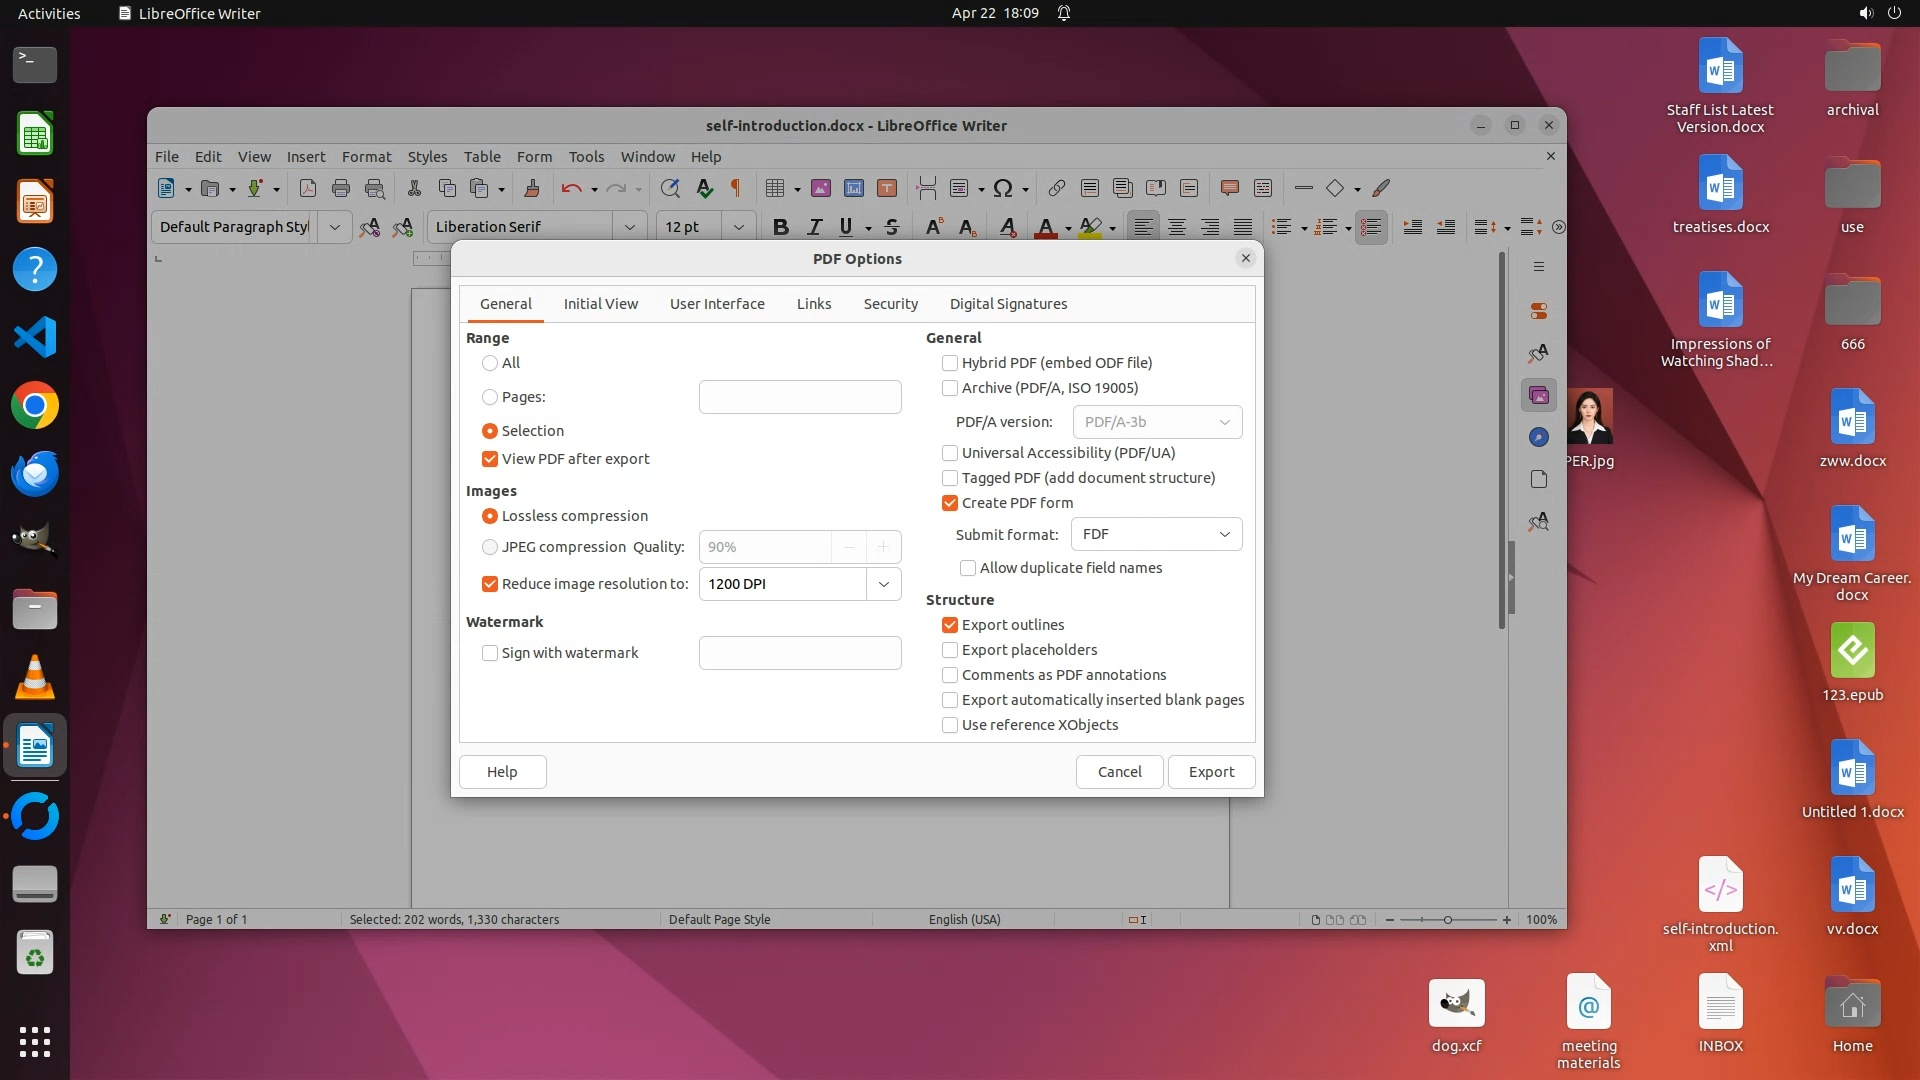Viewport: 1920px width, 1080px height.
Task: Click the Print toolbar icon
Action: coord(341,188)
